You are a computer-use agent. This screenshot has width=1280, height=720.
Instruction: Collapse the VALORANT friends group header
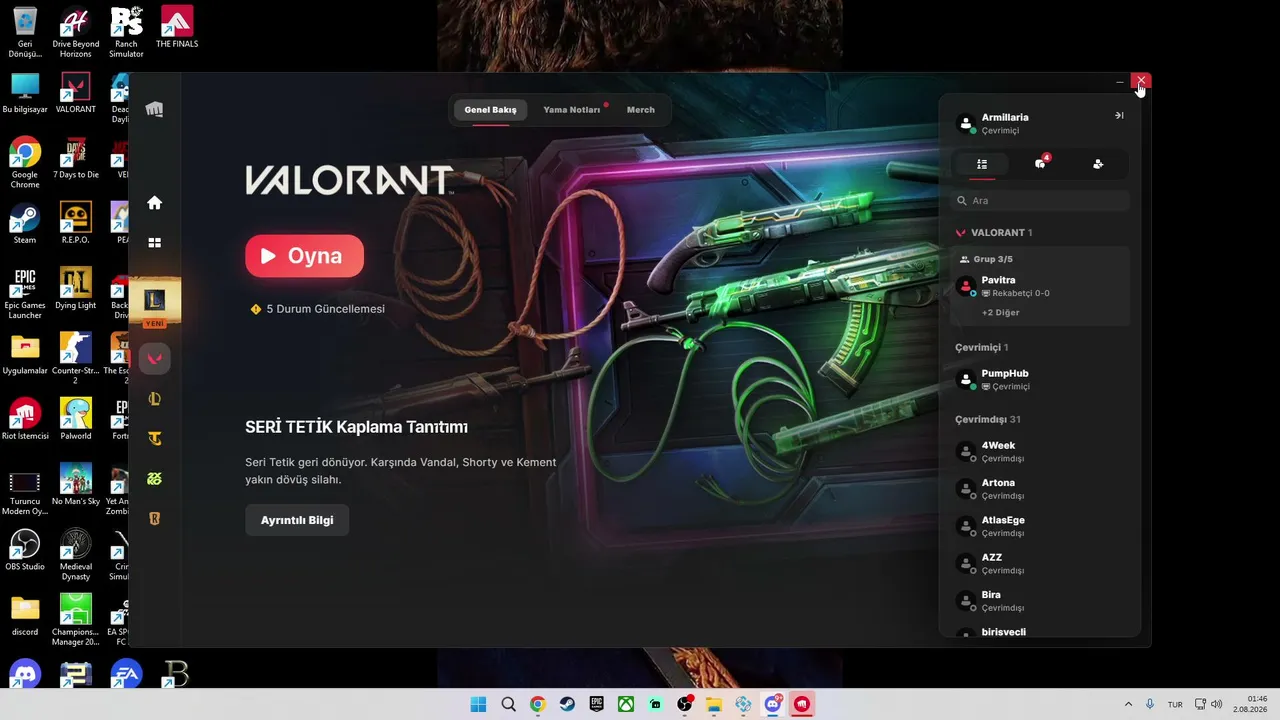pyautogui.click(x=994, y=232)
